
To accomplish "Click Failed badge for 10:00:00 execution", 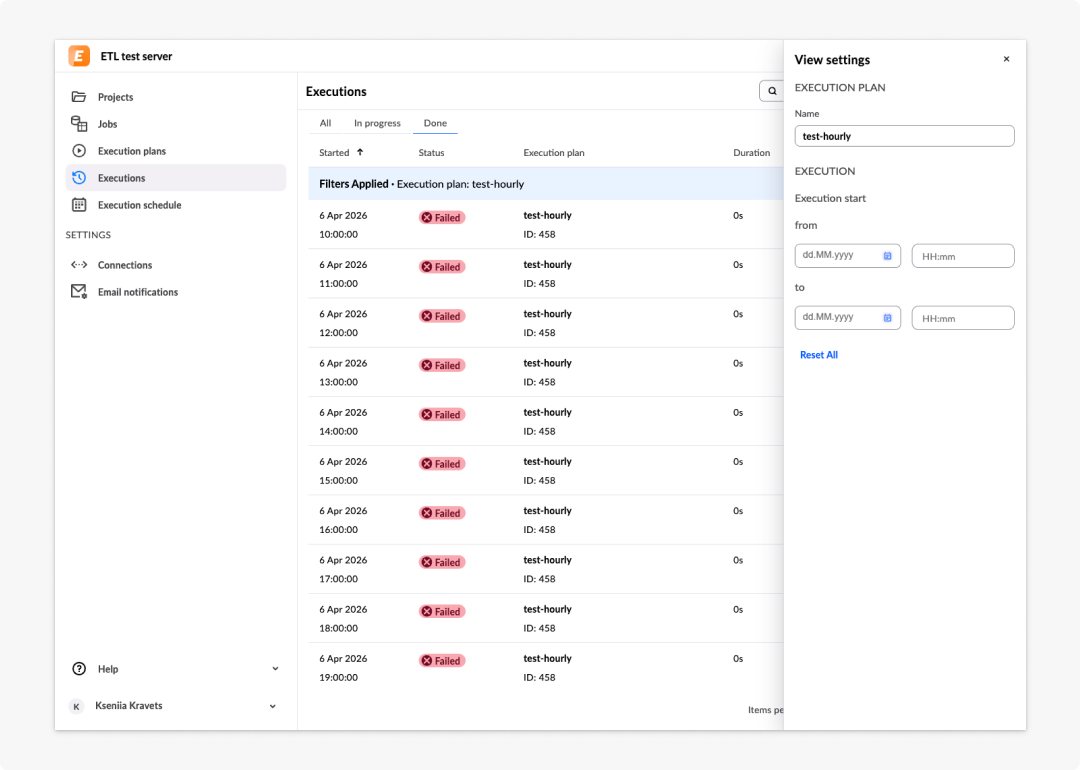I will [x=442, y=218].
